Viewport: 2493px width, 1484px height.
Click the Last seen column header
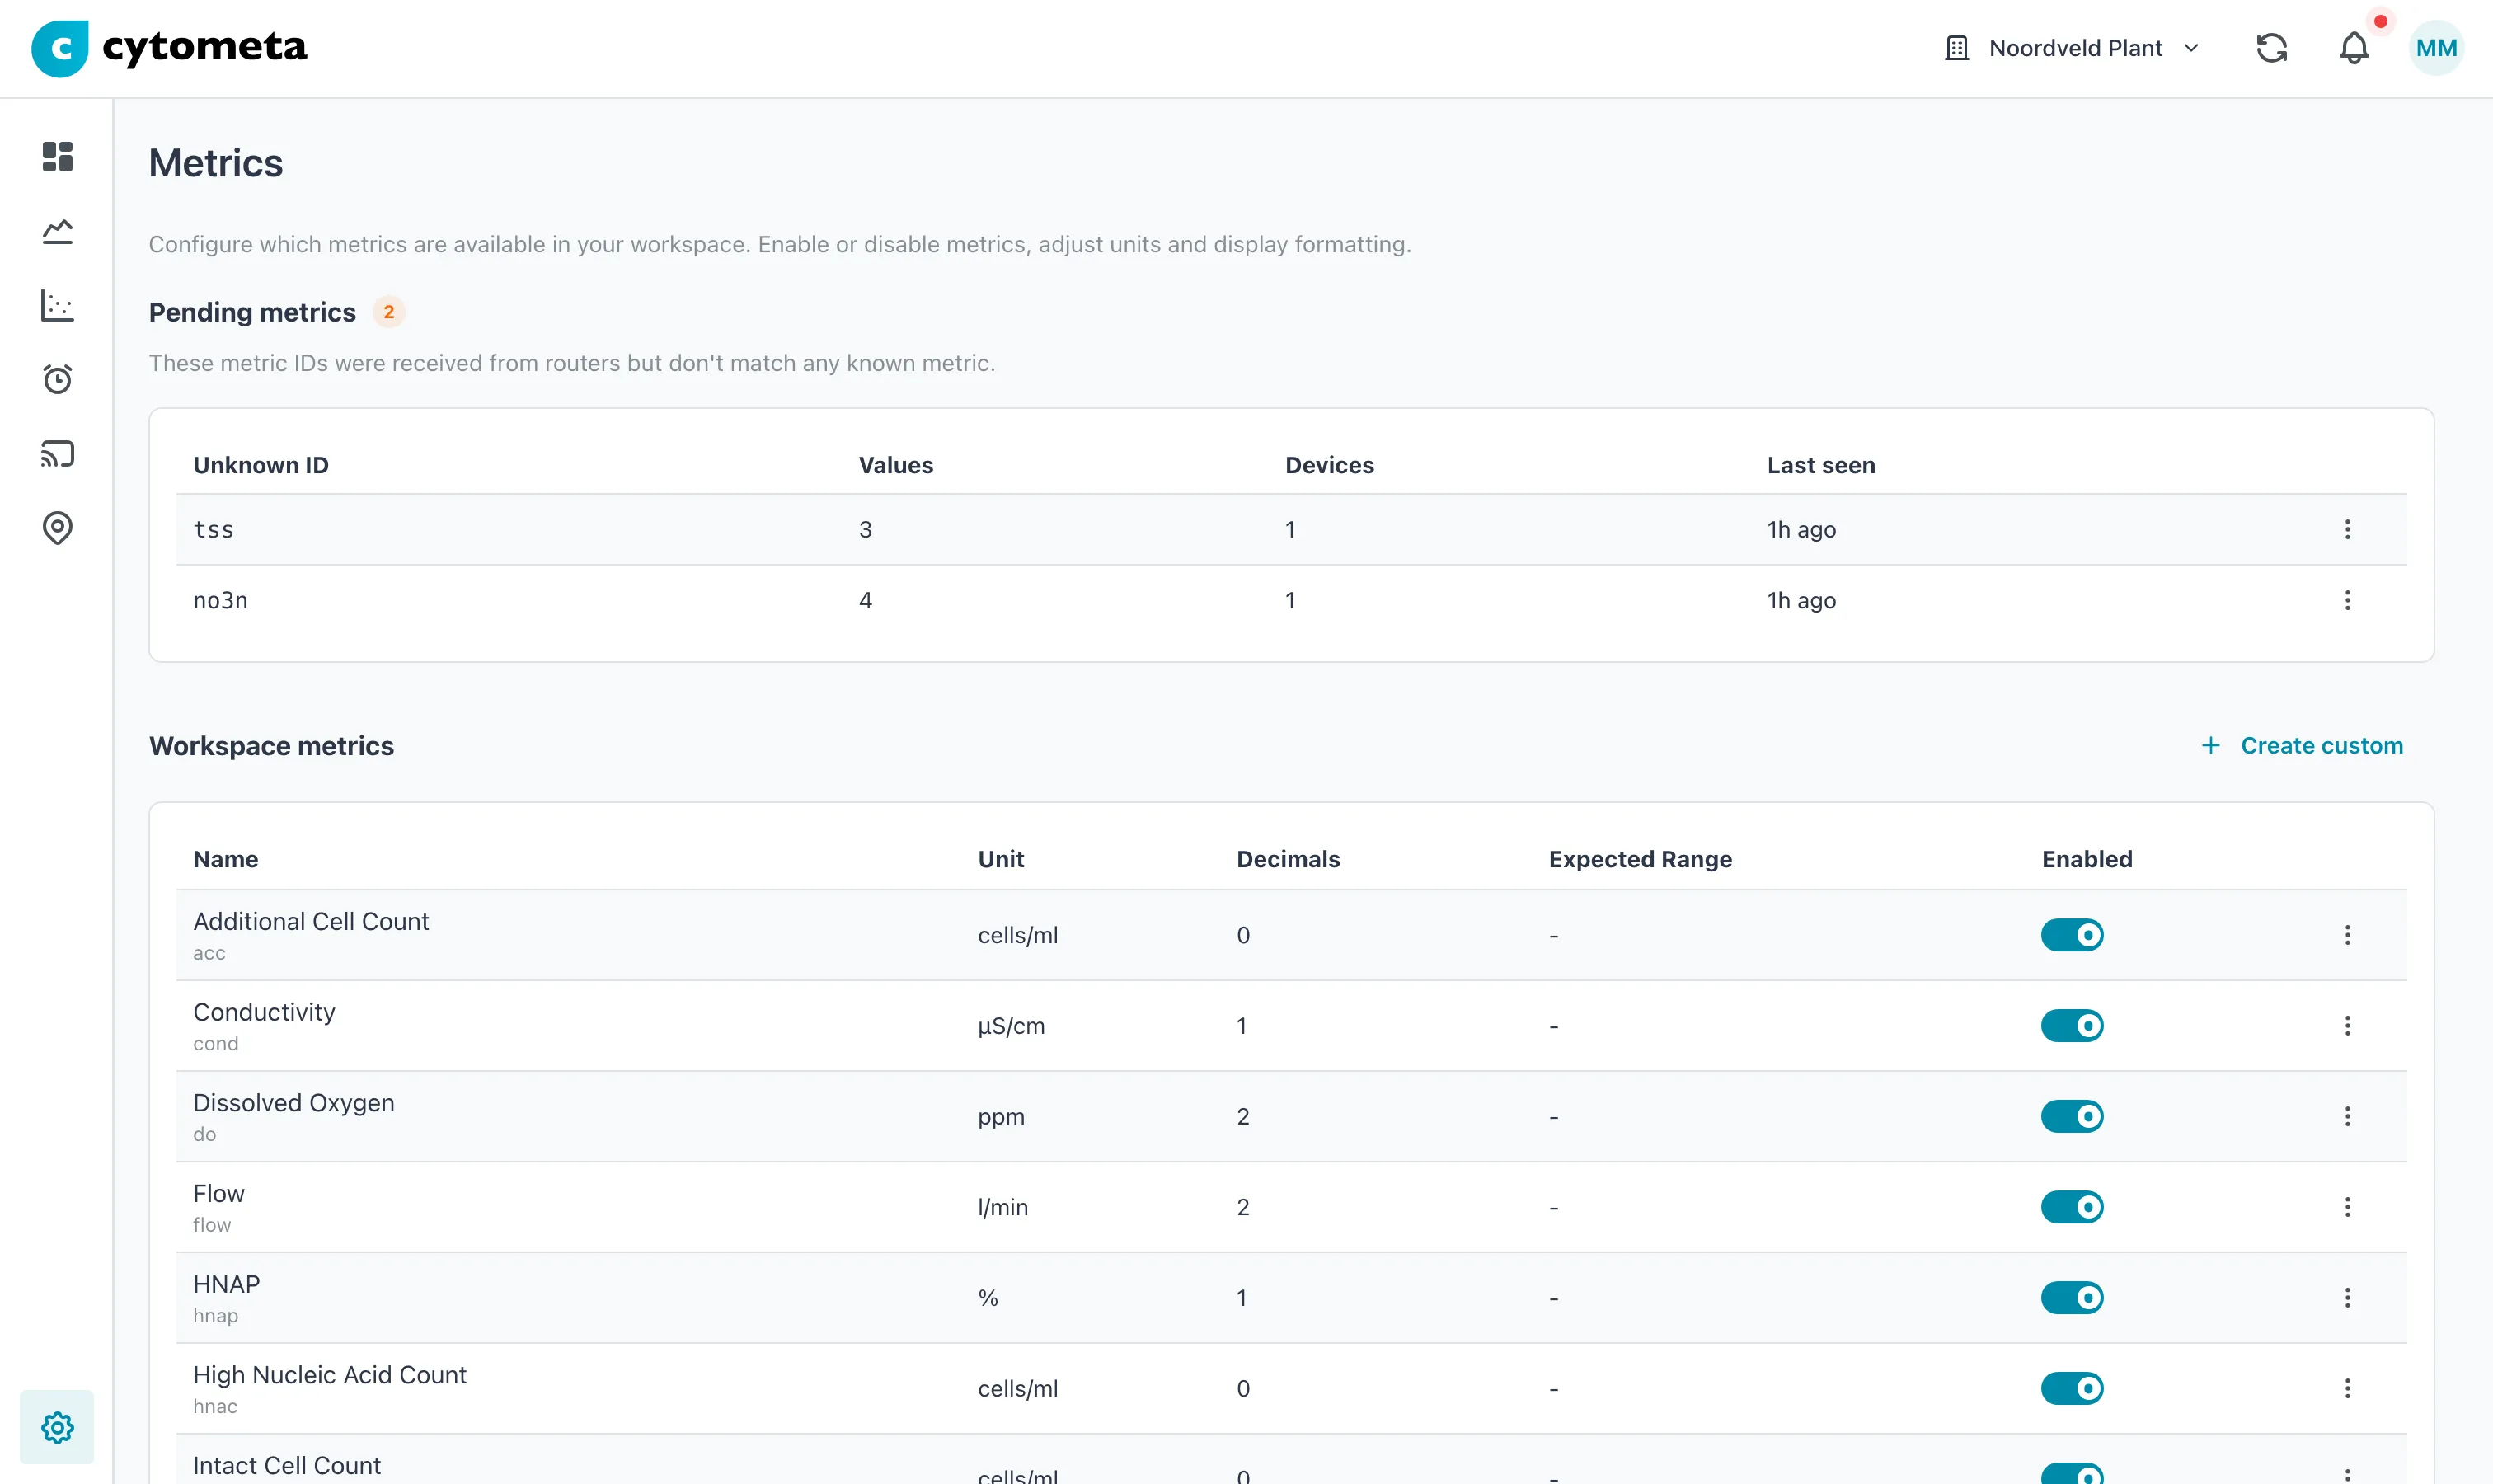(x=1820, y=465)
